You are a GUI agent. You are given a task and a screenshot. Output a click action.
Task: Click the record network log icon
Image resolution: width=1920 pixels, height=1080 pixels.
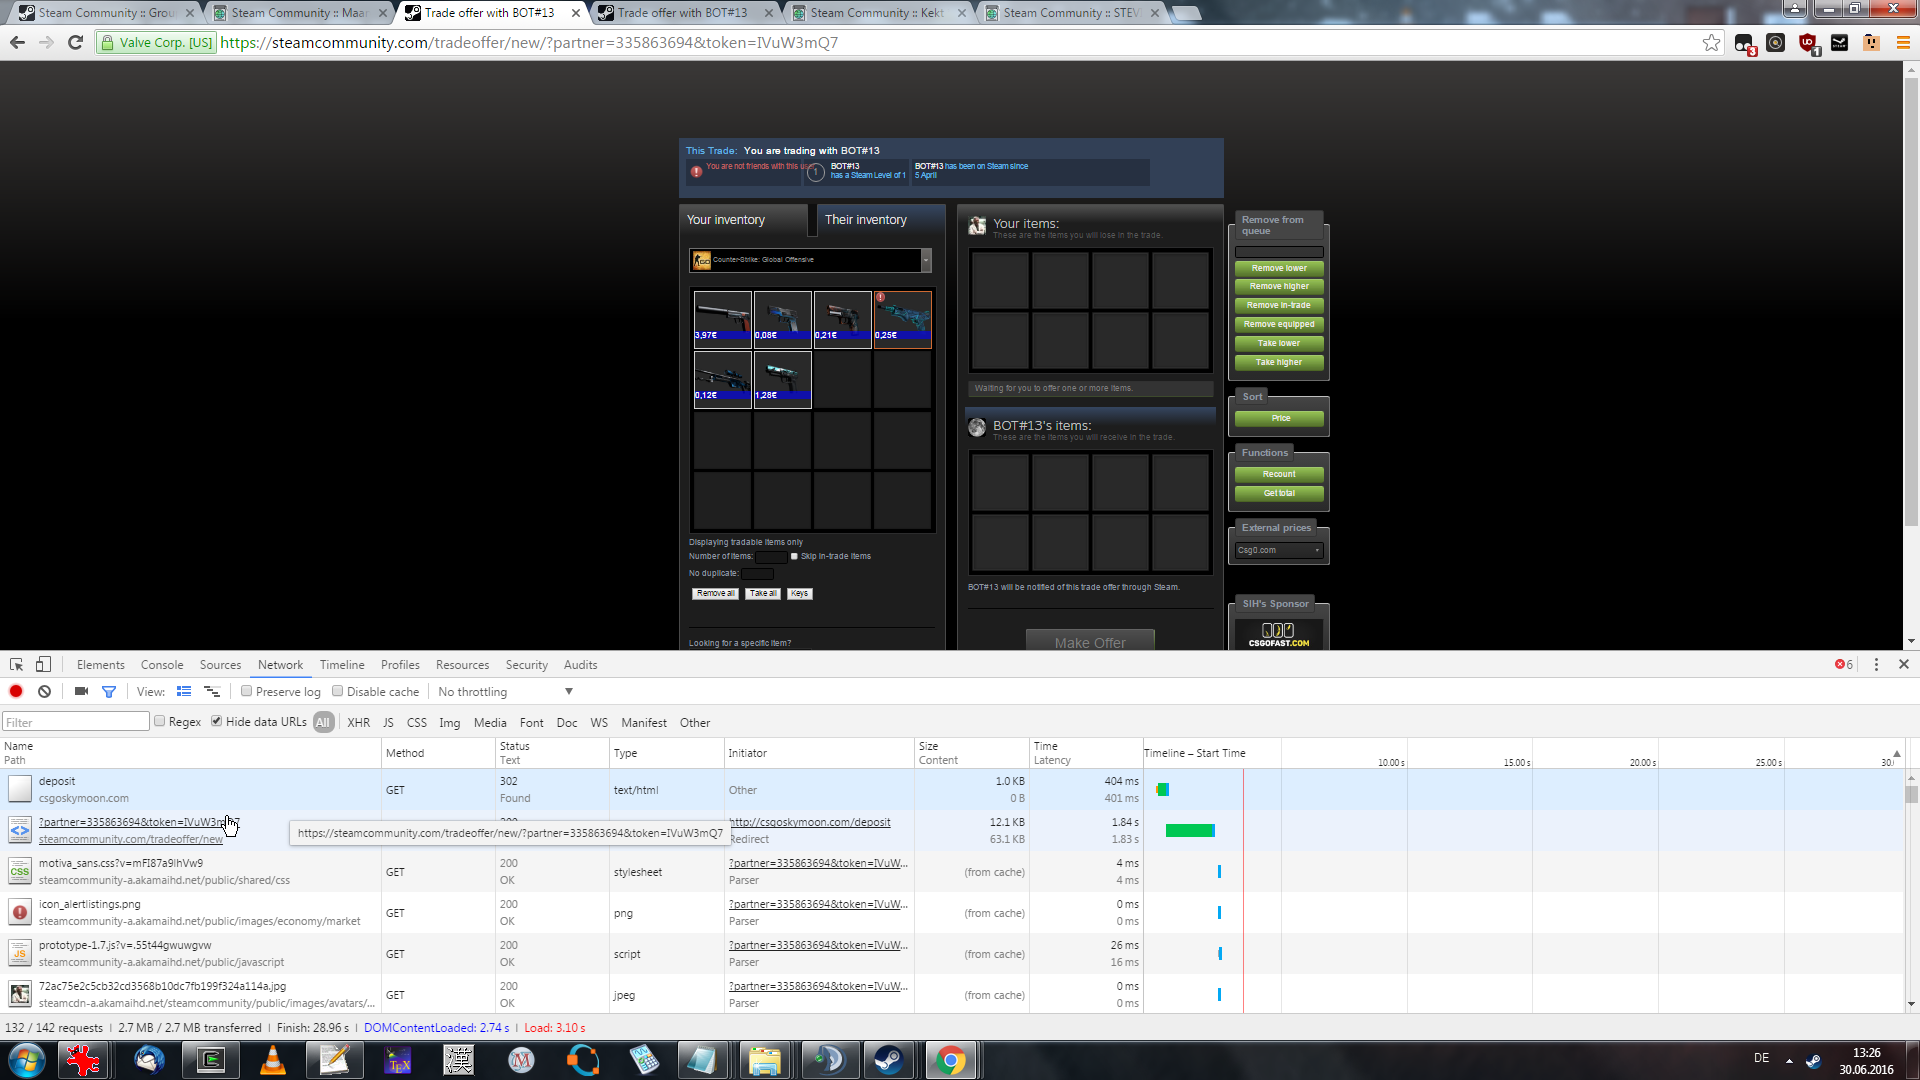pos(16,692)
